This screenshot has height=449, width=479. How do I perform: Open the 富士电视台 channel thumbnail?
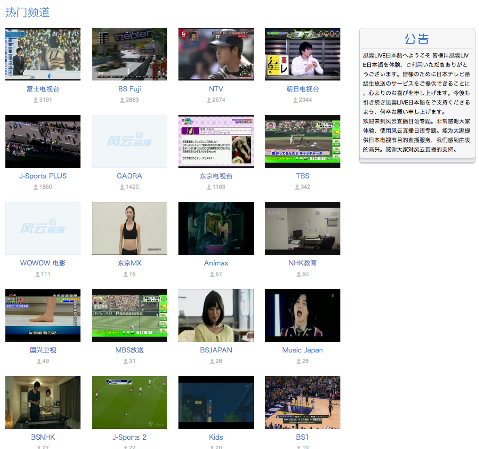tap(43, 54)
